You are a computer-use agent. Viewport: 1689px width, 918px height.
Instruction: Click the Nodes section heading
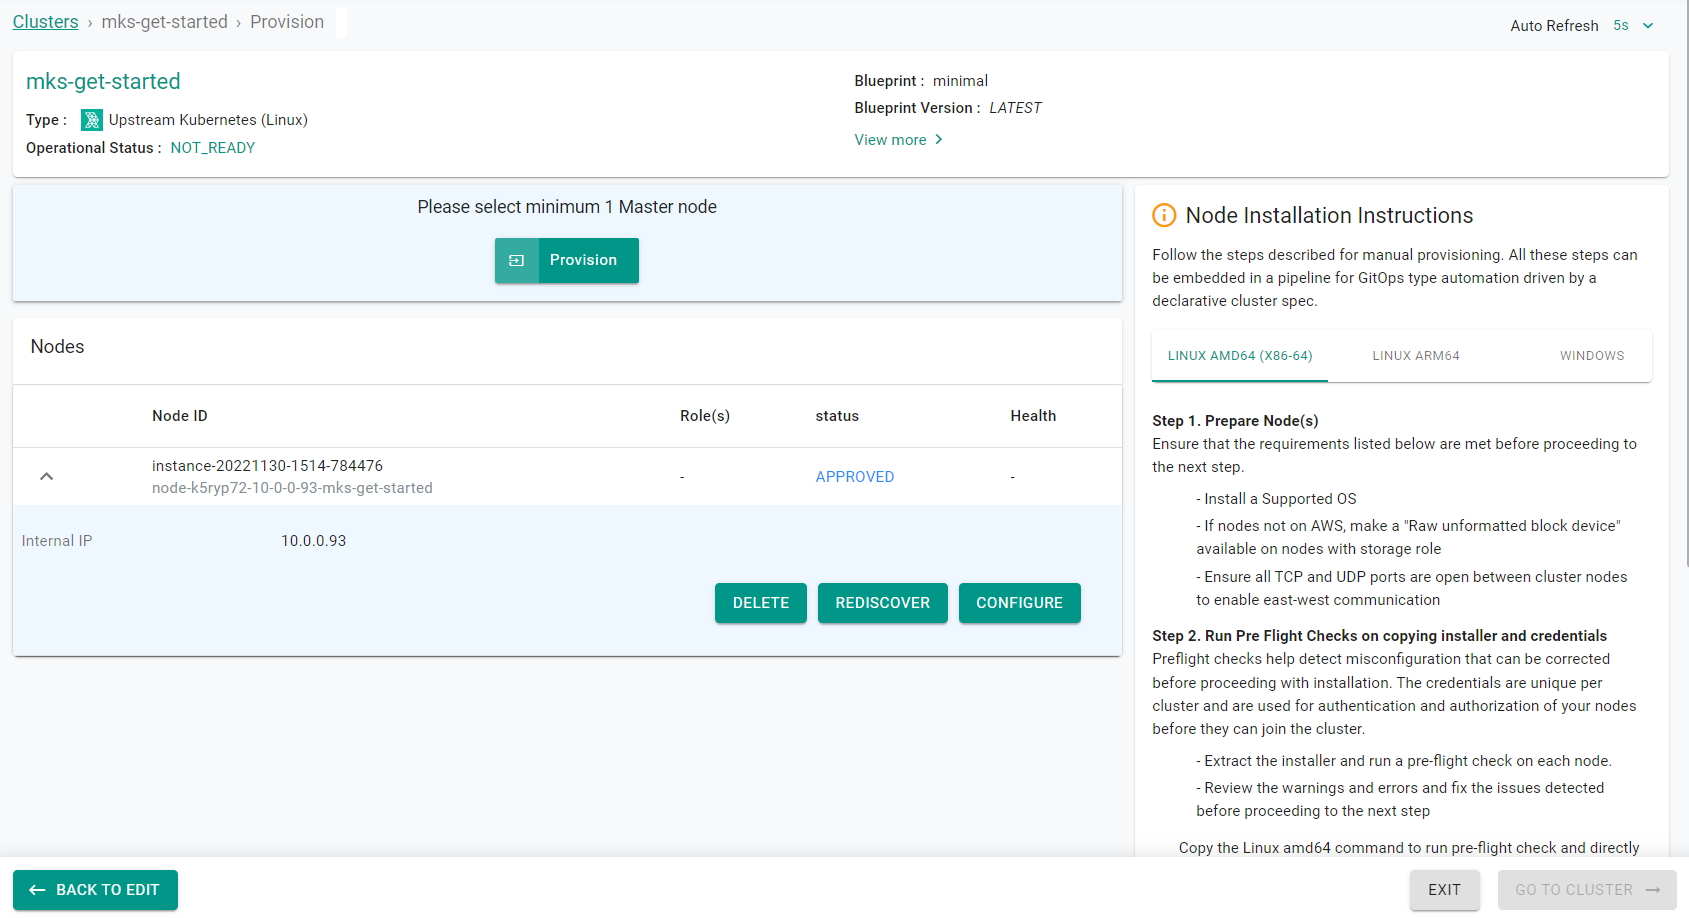point(57,347)
